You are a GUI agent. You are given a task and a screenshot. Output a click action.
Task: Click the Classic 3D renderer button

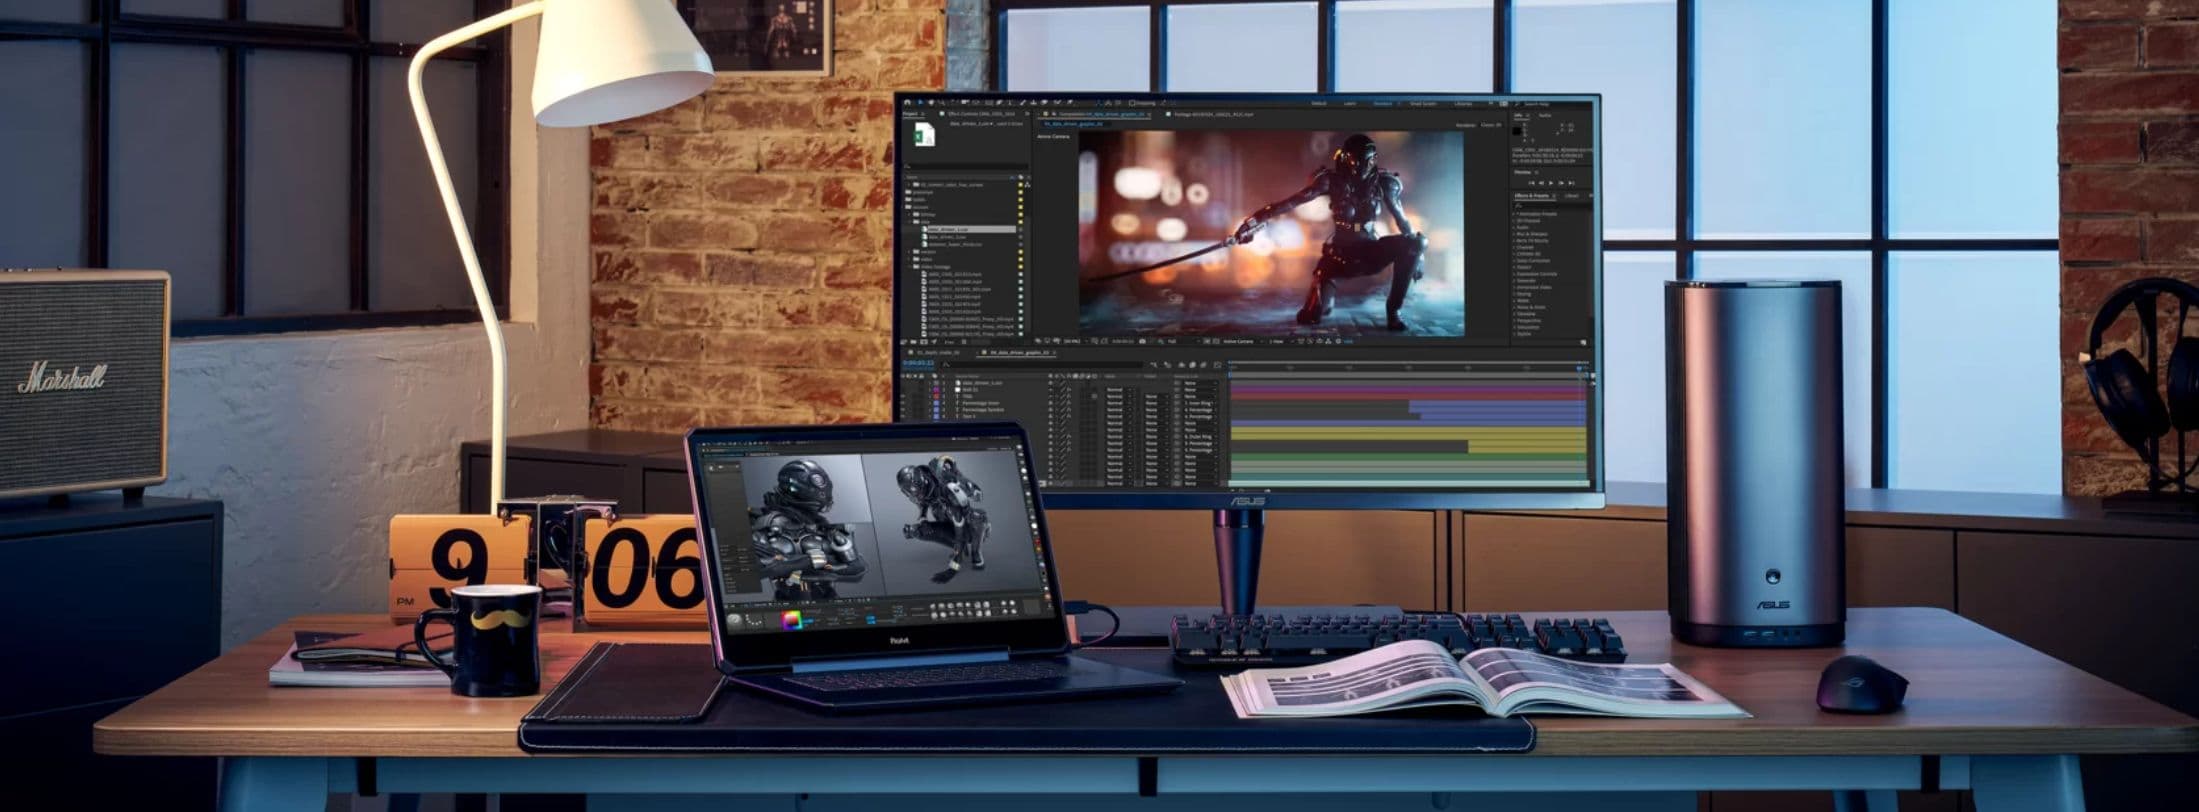[x=1490, y=125]
